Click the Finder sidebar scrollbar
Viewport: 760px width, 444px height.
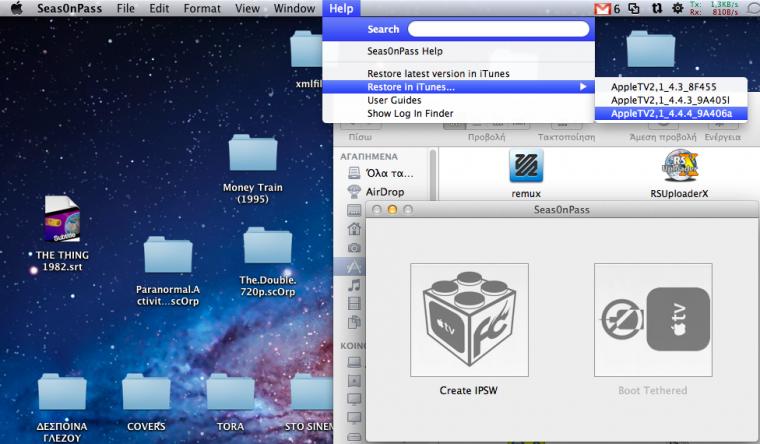coord(433,174)
